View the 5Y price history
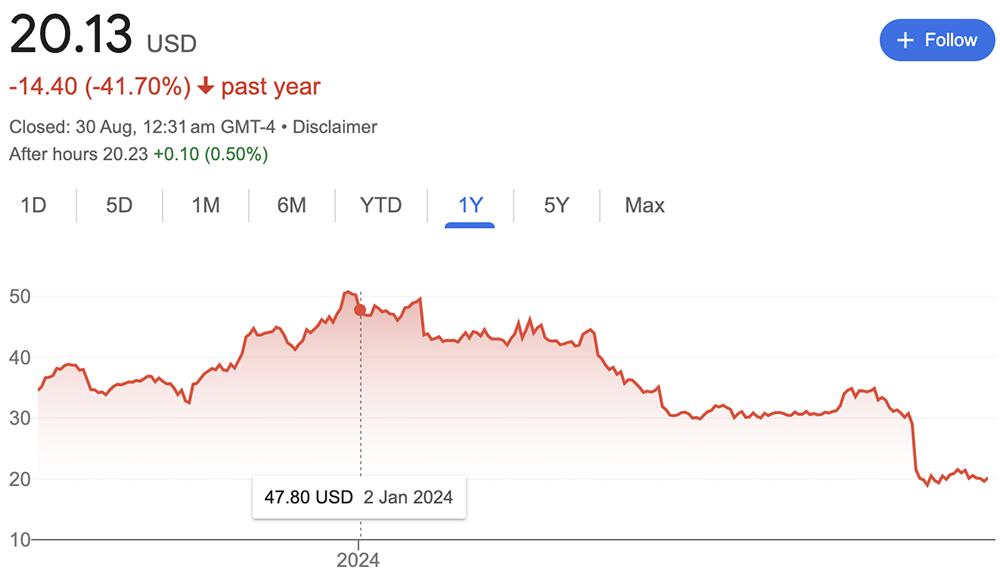Screen dimensions: 1000x576 pos(556,205)
